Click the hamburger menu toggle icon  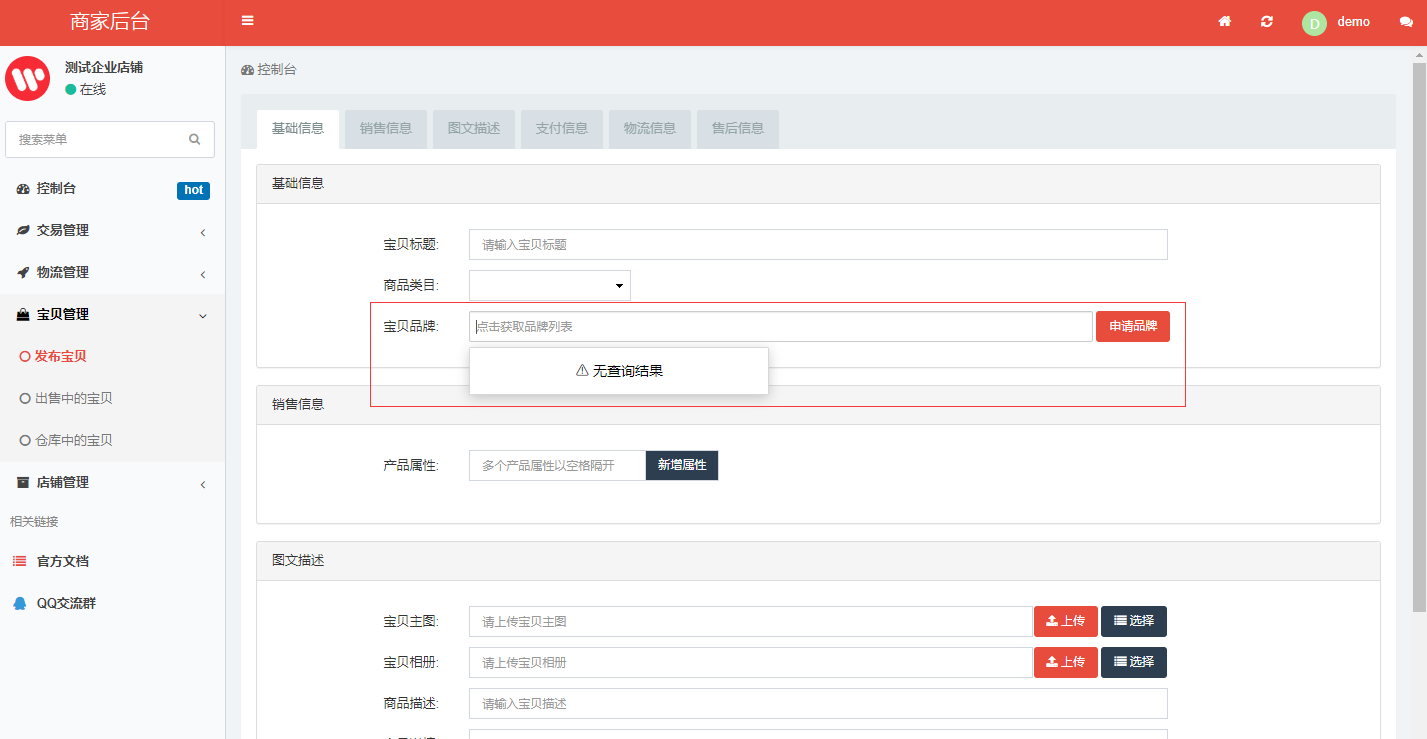coord(247,21)
